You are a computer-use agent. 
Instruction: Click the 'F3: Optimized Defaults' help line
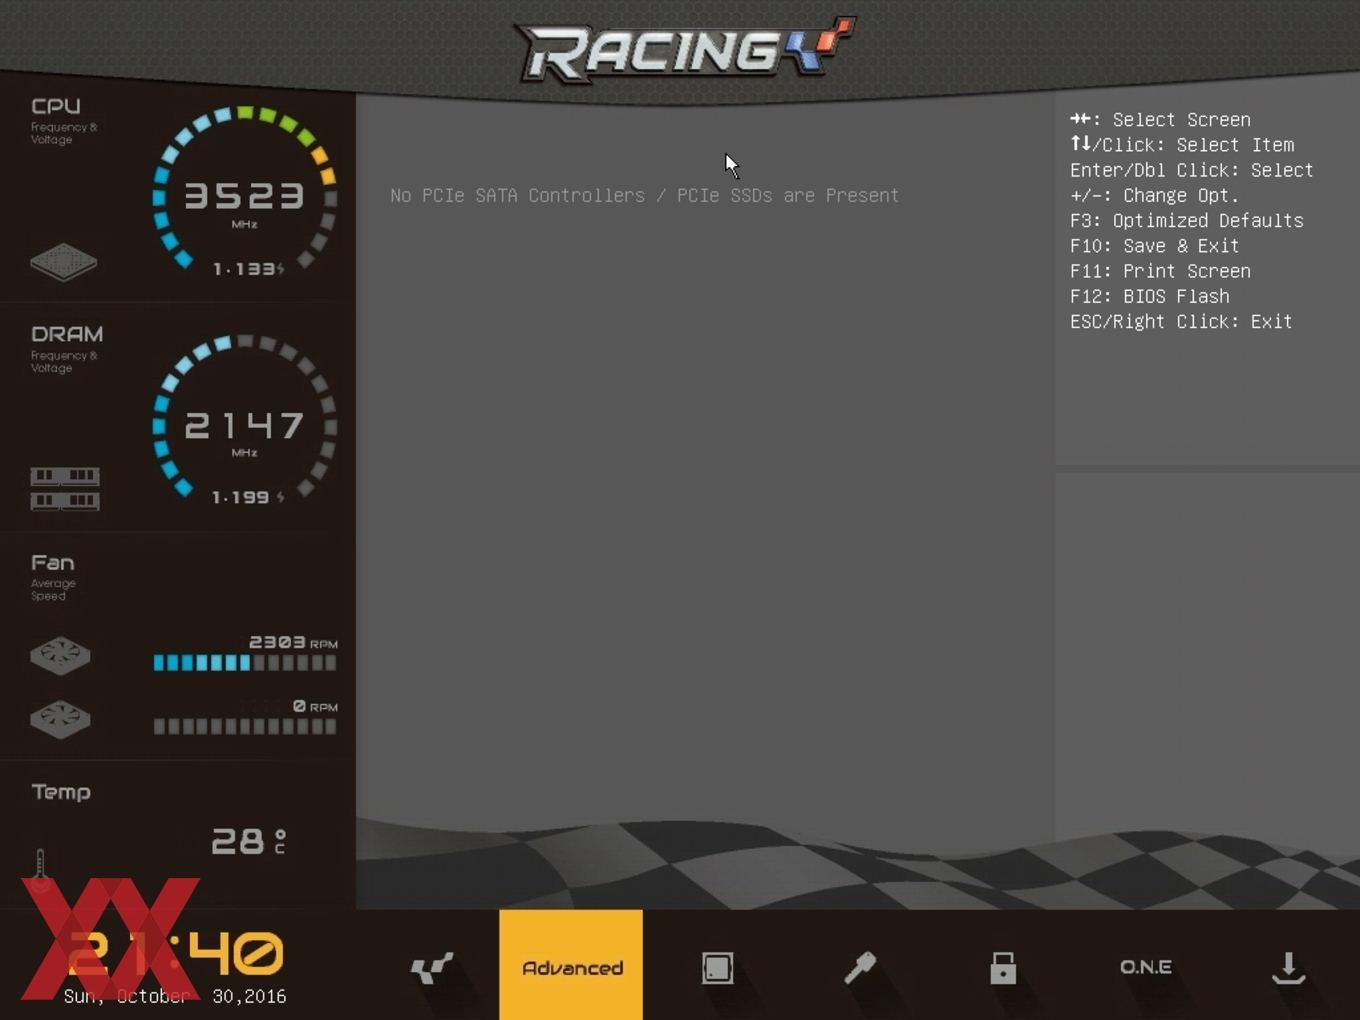tap(1187, 220)
